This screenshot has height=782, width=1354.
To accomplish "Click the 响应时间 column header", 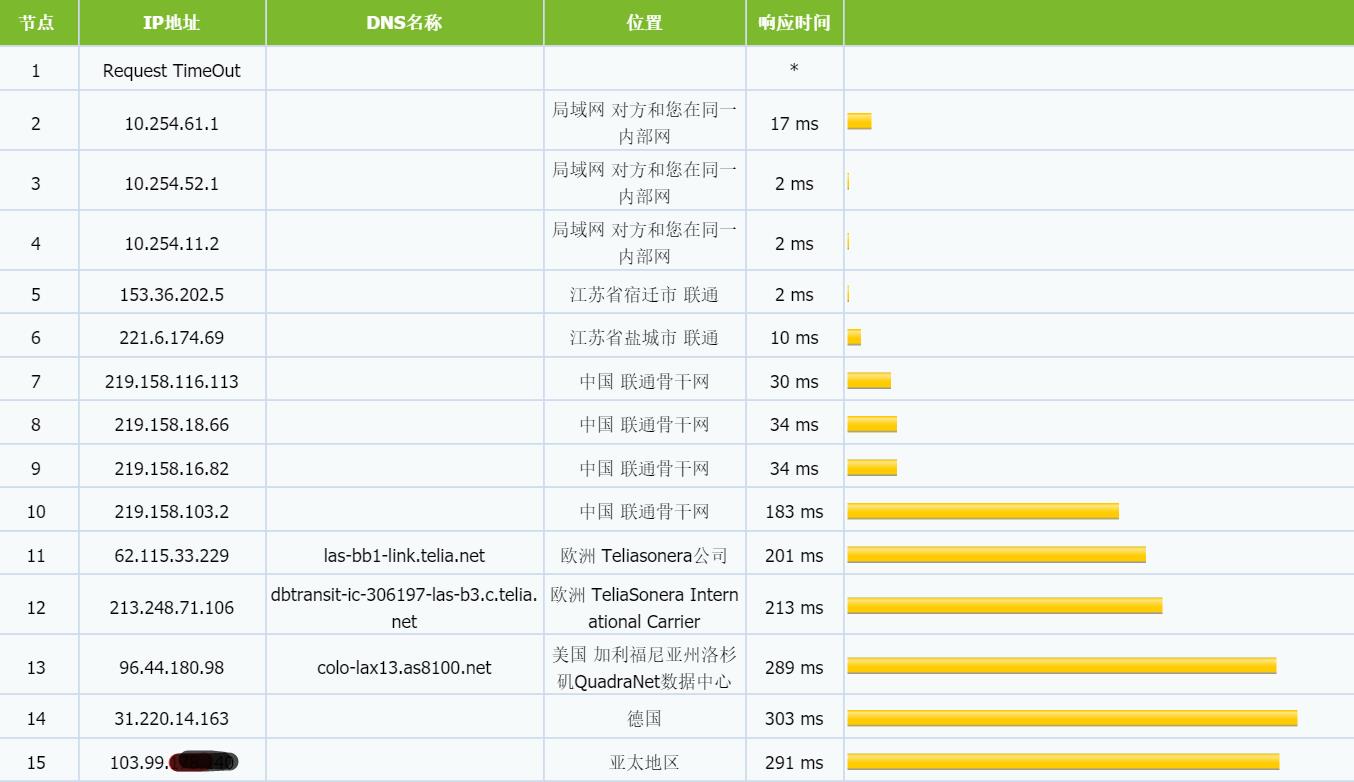I will pos(794,22).
